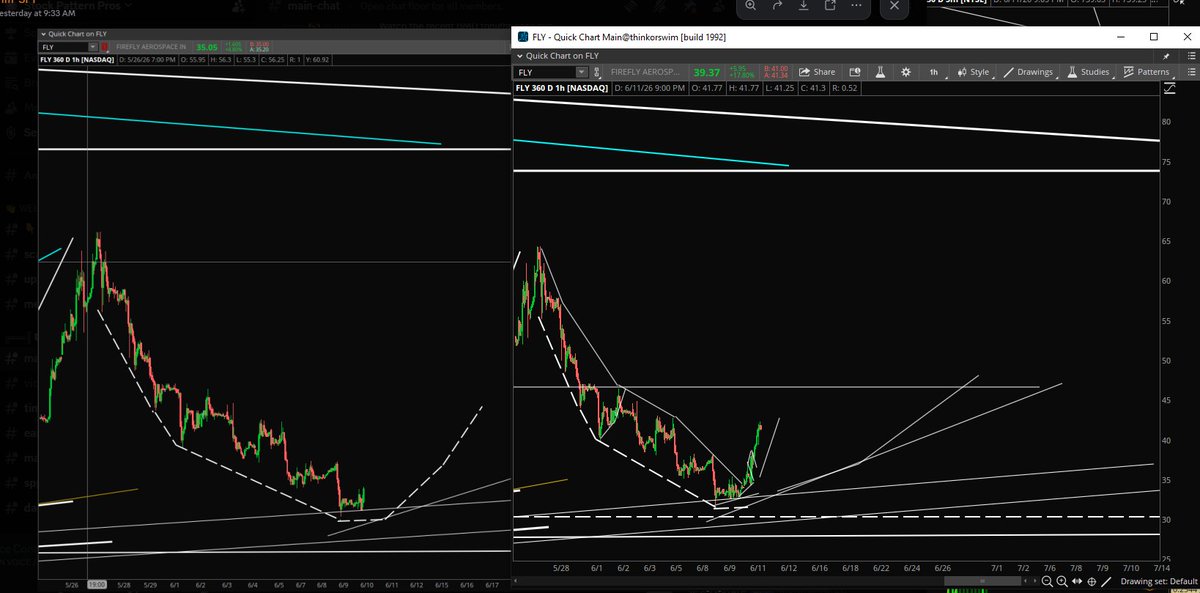Viewport: 1200px width, 593px height.
Task: Click red link icon in left chart
Action: 104,47
